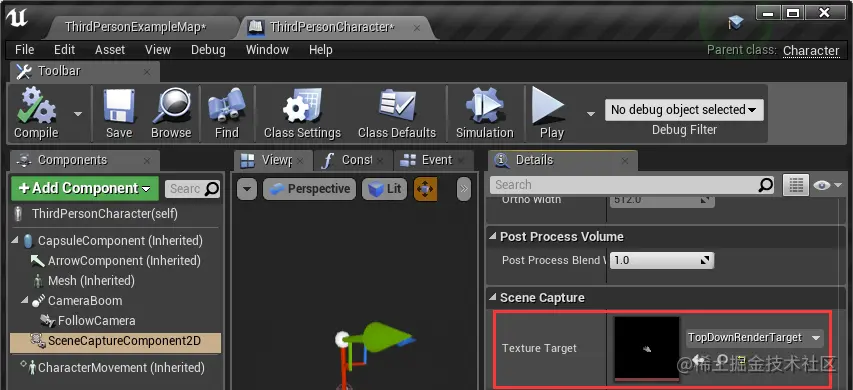Viewport: 853px width, 390px height.
Task: Open the Debug menu
Action: pyautogui.click(x=208, y=49)
